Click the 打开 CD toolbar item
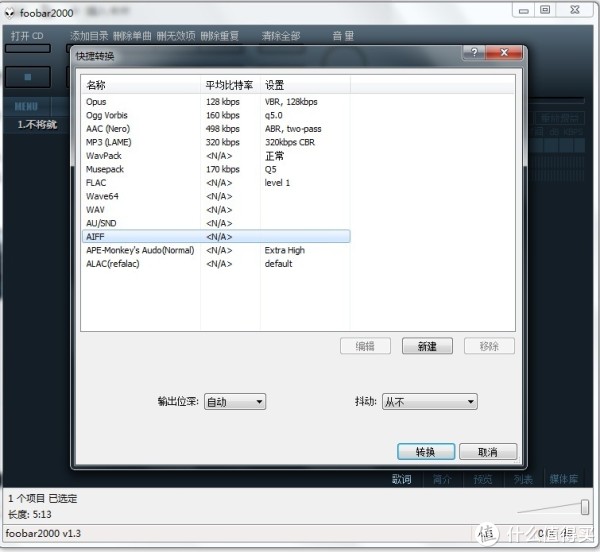This screenshot has height=552, width=600. point(27,36)
